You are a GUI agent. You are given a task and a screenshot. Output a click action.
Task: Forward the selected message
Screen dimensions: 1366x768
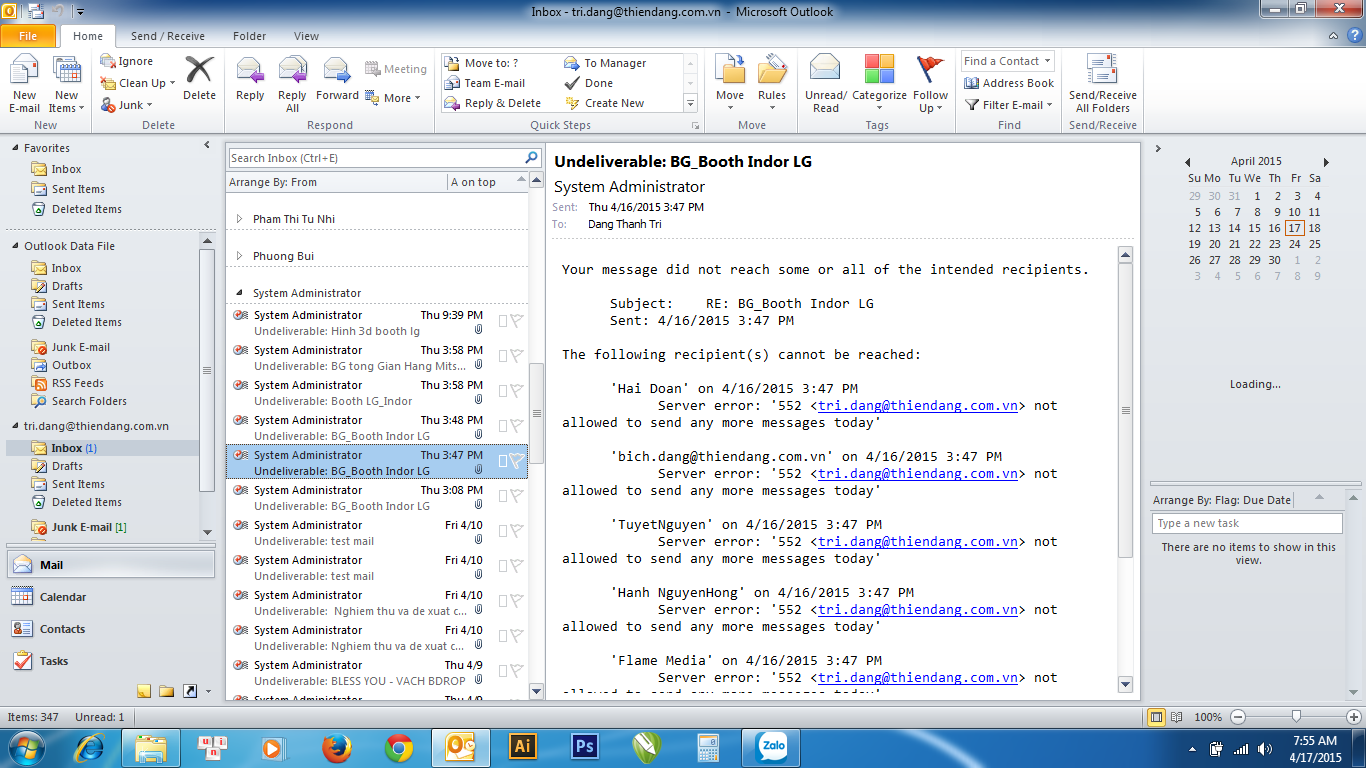point(337,80)
